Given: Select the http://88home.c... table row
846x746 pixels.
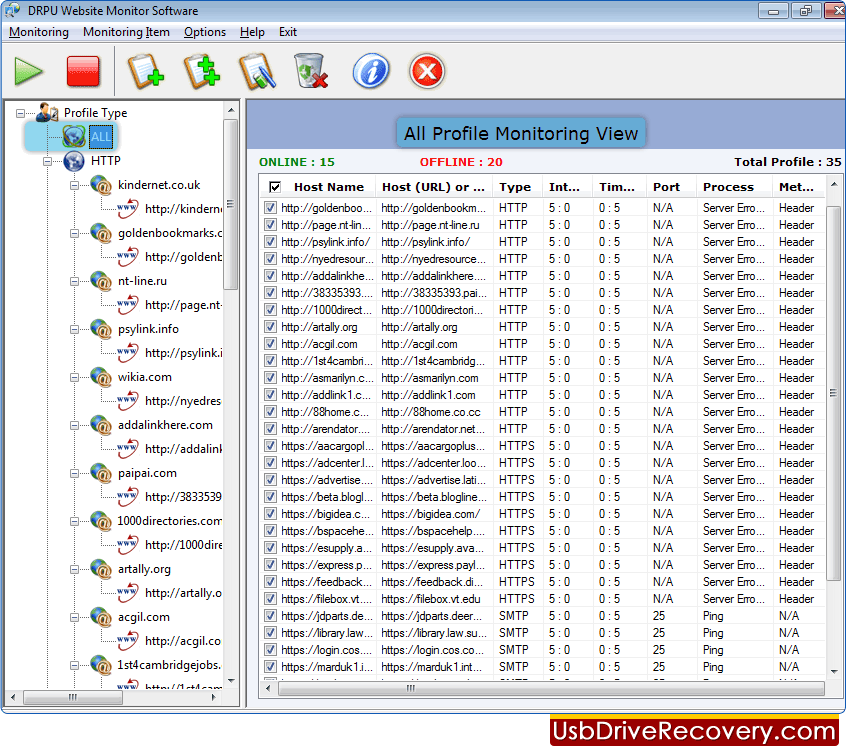Looking at the screenshot, I should [x=544, y=412].
